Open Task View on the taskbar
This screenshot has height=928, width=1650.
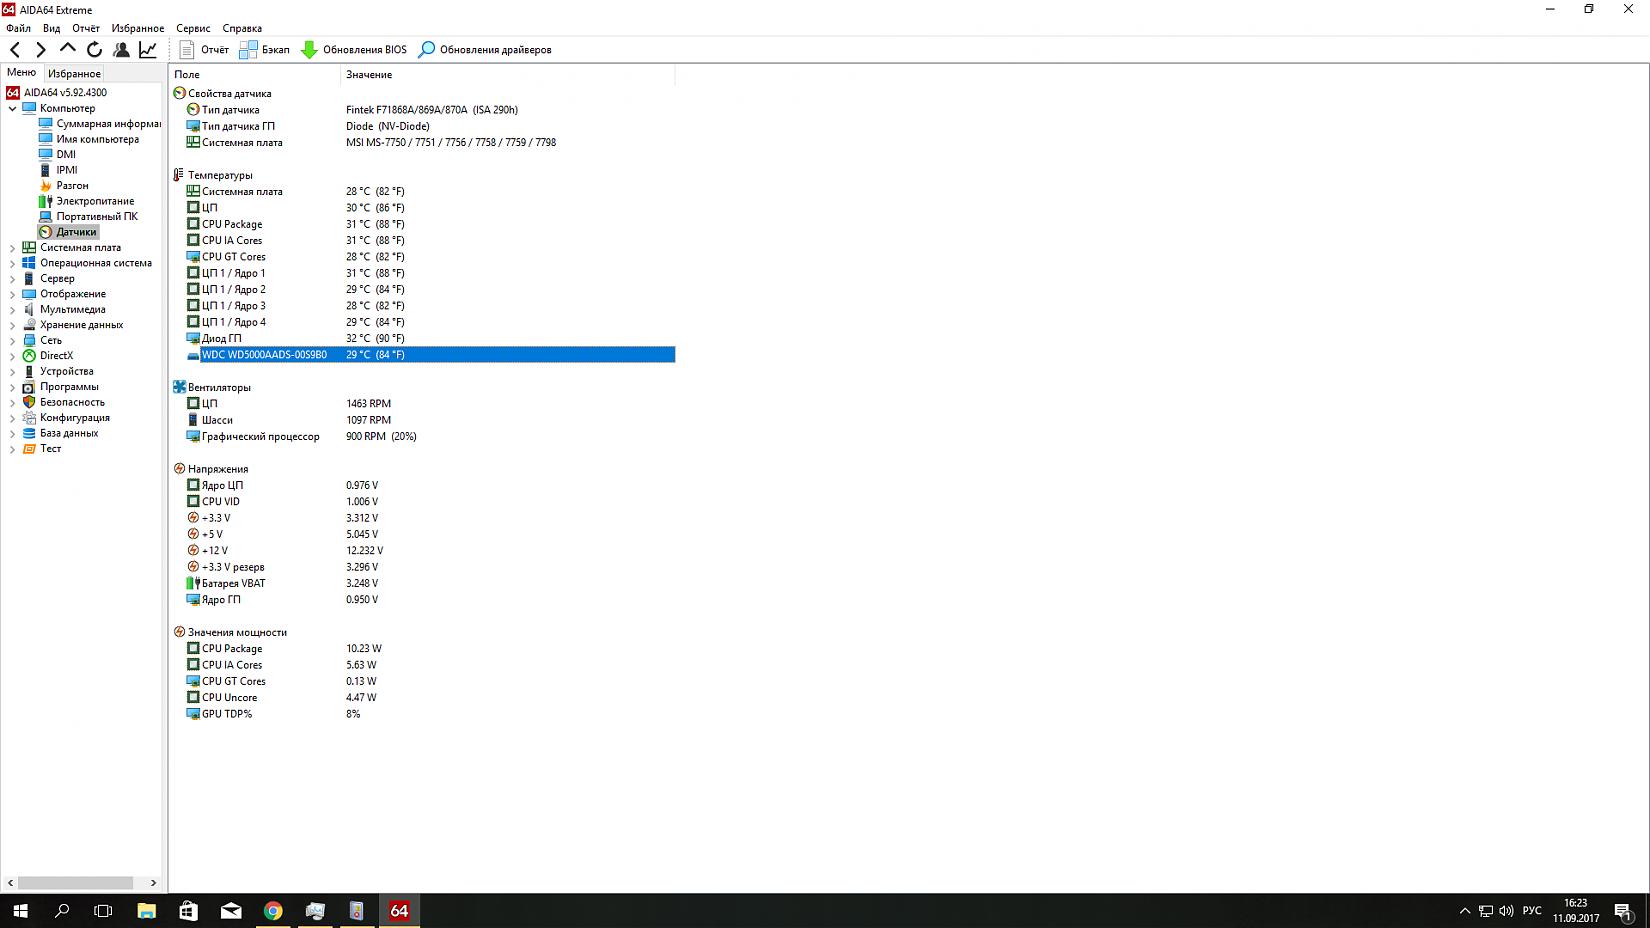103,911
